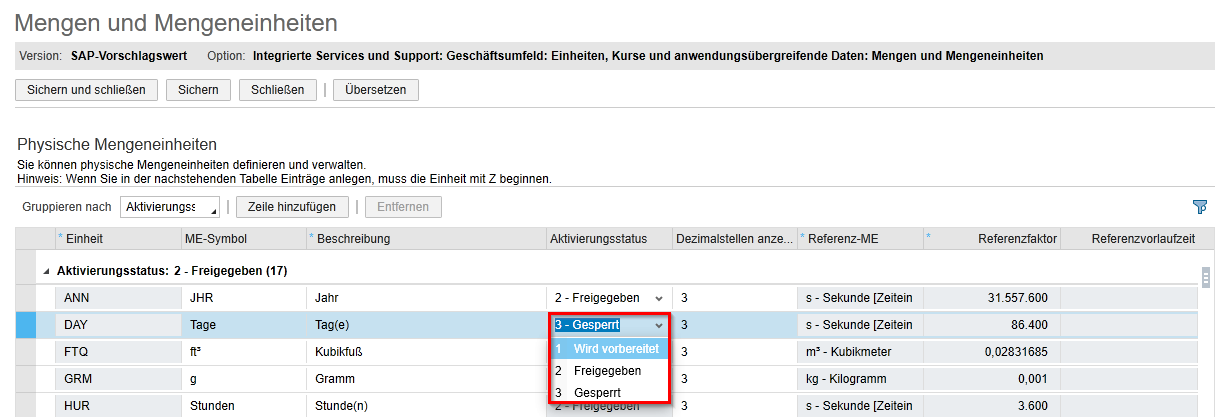
Task: Open the Übersetzen function
Action: pyautogui.click(x=375, y=90)
